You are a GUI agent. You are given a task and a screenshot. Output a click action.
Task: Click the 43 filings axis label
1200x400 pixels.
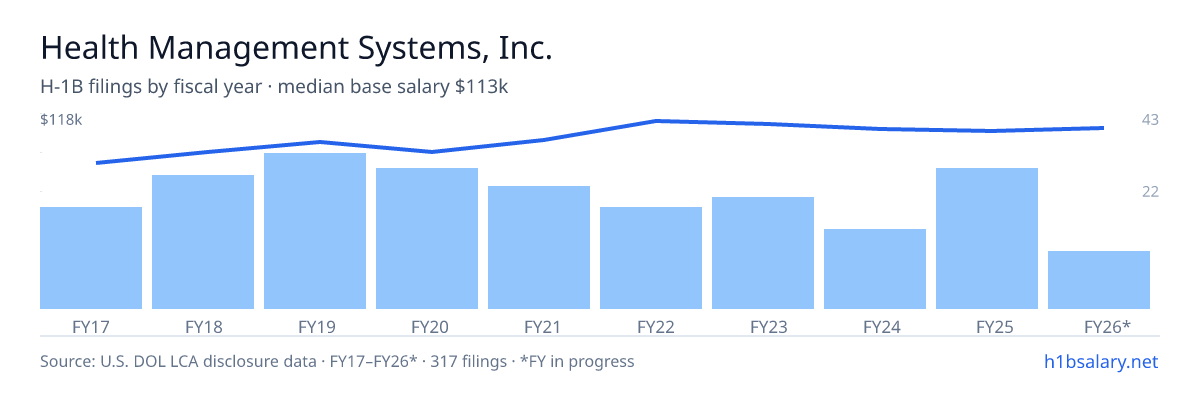pyautogui.click(x=1150, y=120)
